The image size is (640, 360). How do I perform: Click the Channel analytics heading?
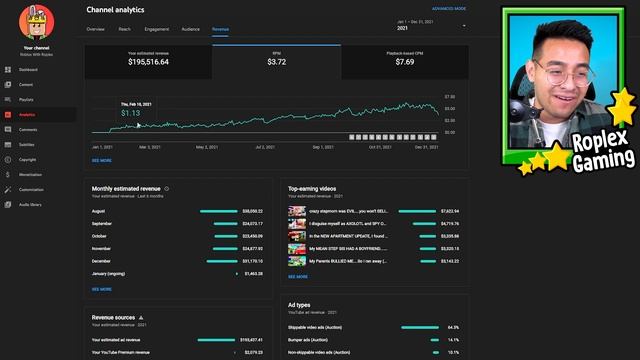click(115, 10)
